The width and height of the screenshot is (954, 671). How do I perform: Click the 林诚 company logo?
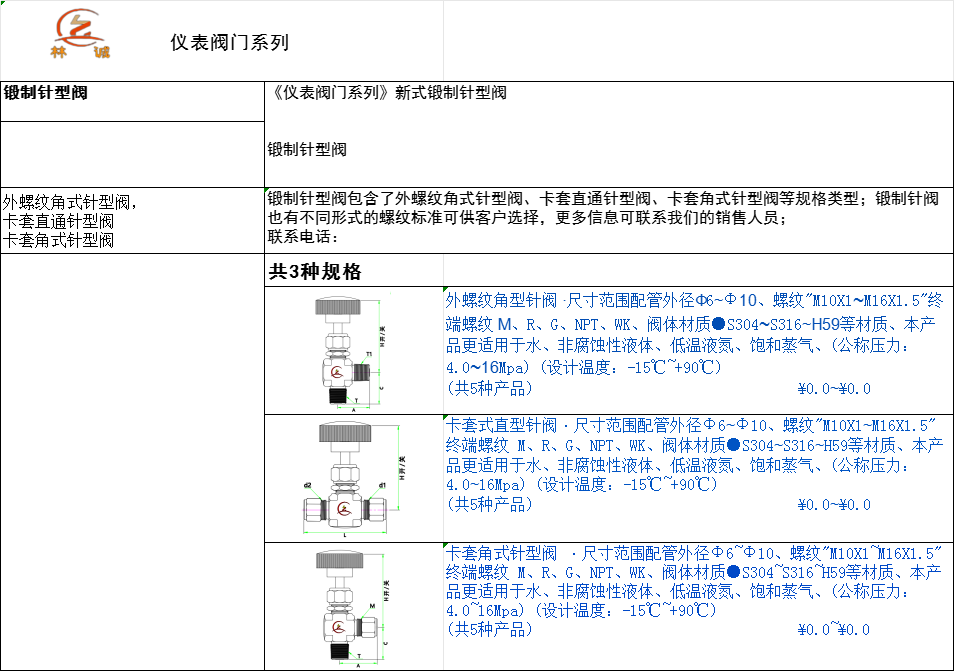80,36
